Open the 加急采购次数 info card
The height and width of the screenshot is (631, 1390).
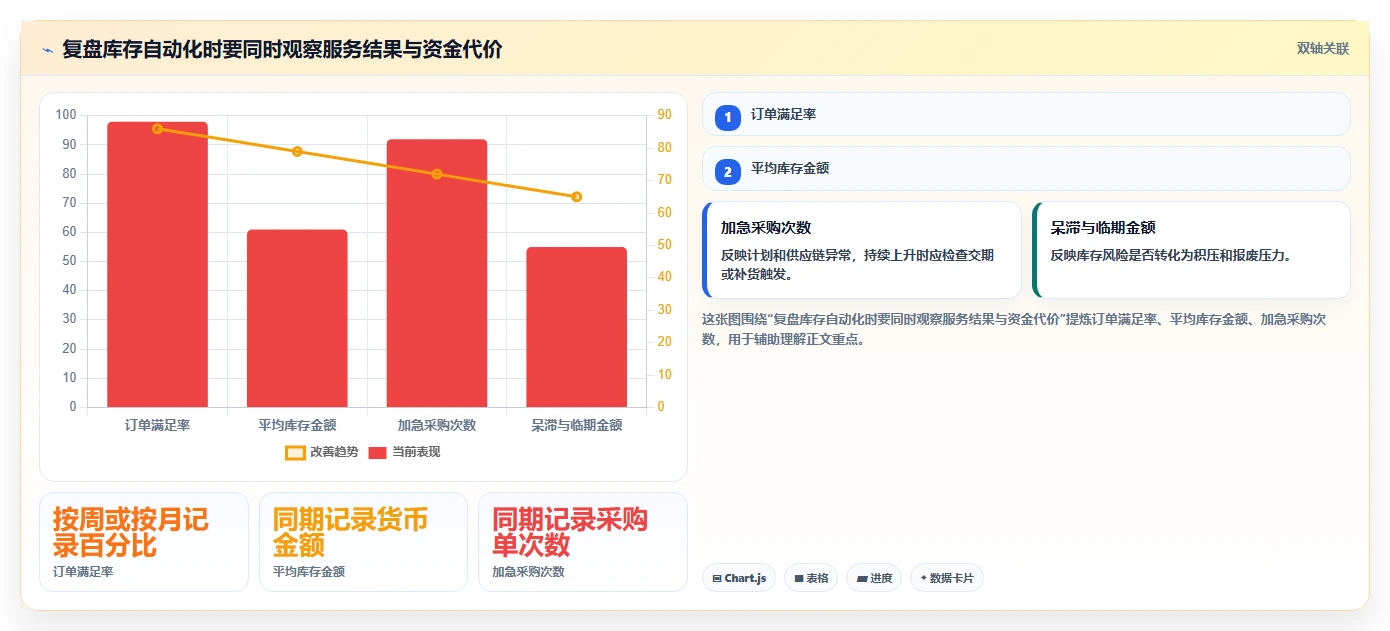coord(862,250)
